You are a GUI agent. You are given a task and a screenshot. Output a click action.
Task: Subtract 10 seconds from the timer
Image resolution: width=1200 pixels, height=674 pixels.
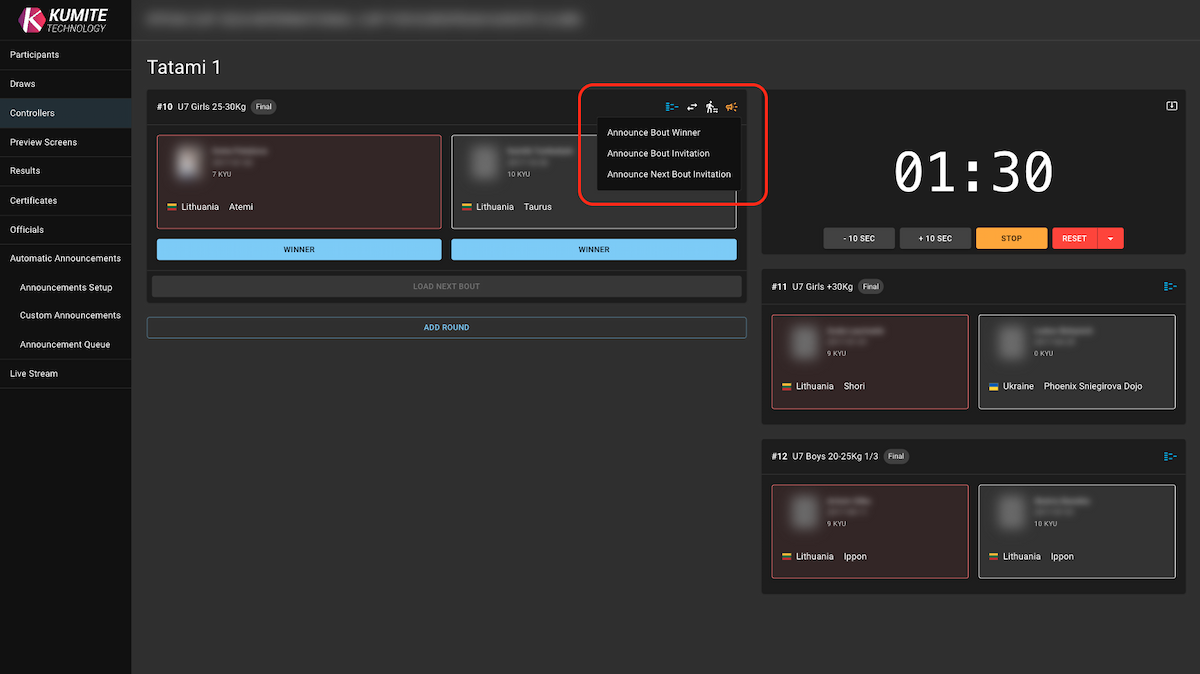[858, 239]
